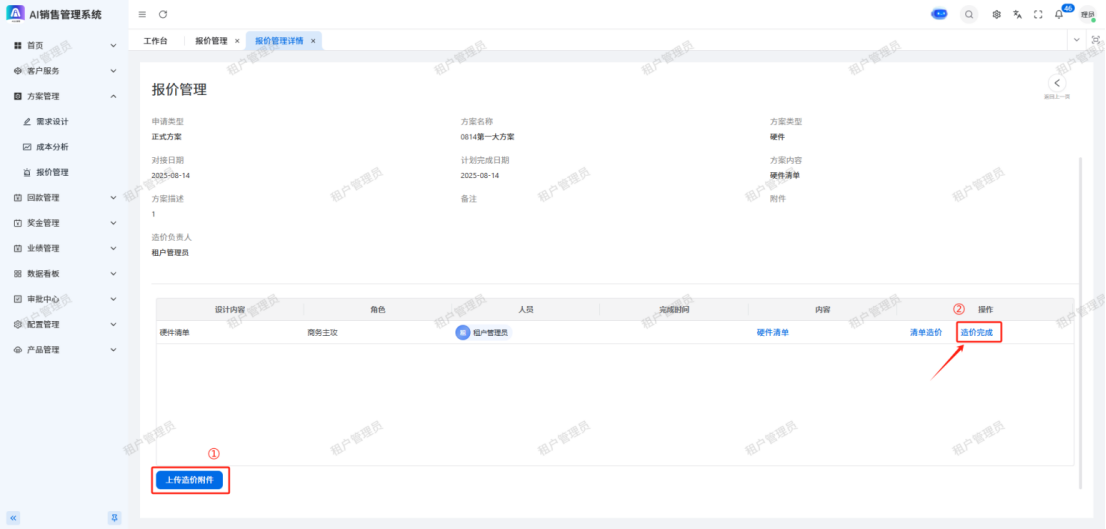The width and height of the screenshot is (1106, 529).
Task: Click the 上传选价附件 button
Action: point(190,480)
